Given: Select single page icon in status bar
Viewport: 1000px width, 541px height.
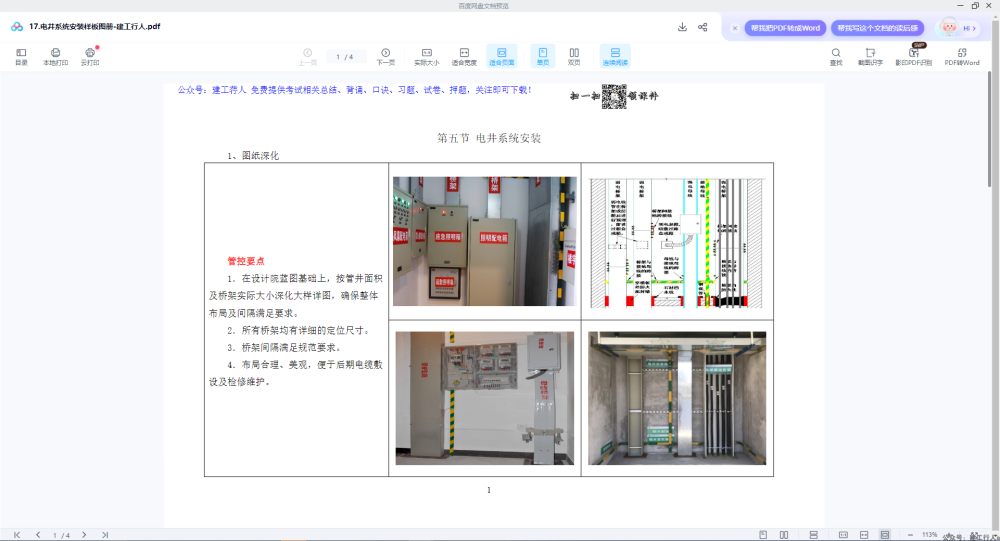Looking at the screenshot, I should pyautogui.click(x=763, y=535).
